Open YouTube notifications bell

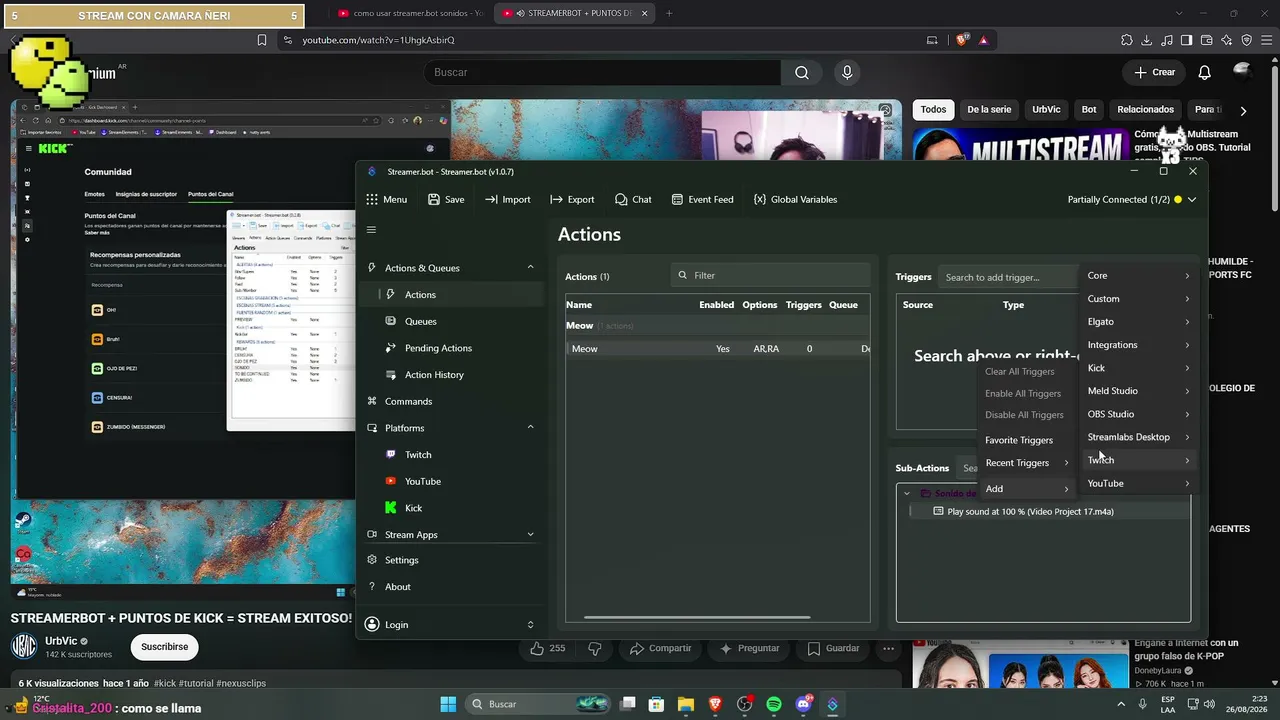pyautogui.click(x=1205, y=72)
